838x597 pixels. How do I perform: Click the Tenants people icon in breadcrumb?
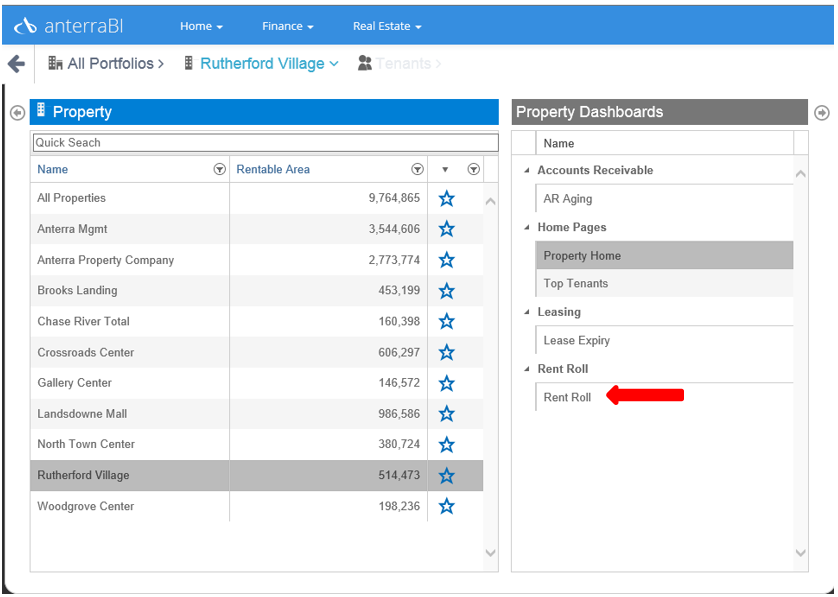click(x=364, y=63)
